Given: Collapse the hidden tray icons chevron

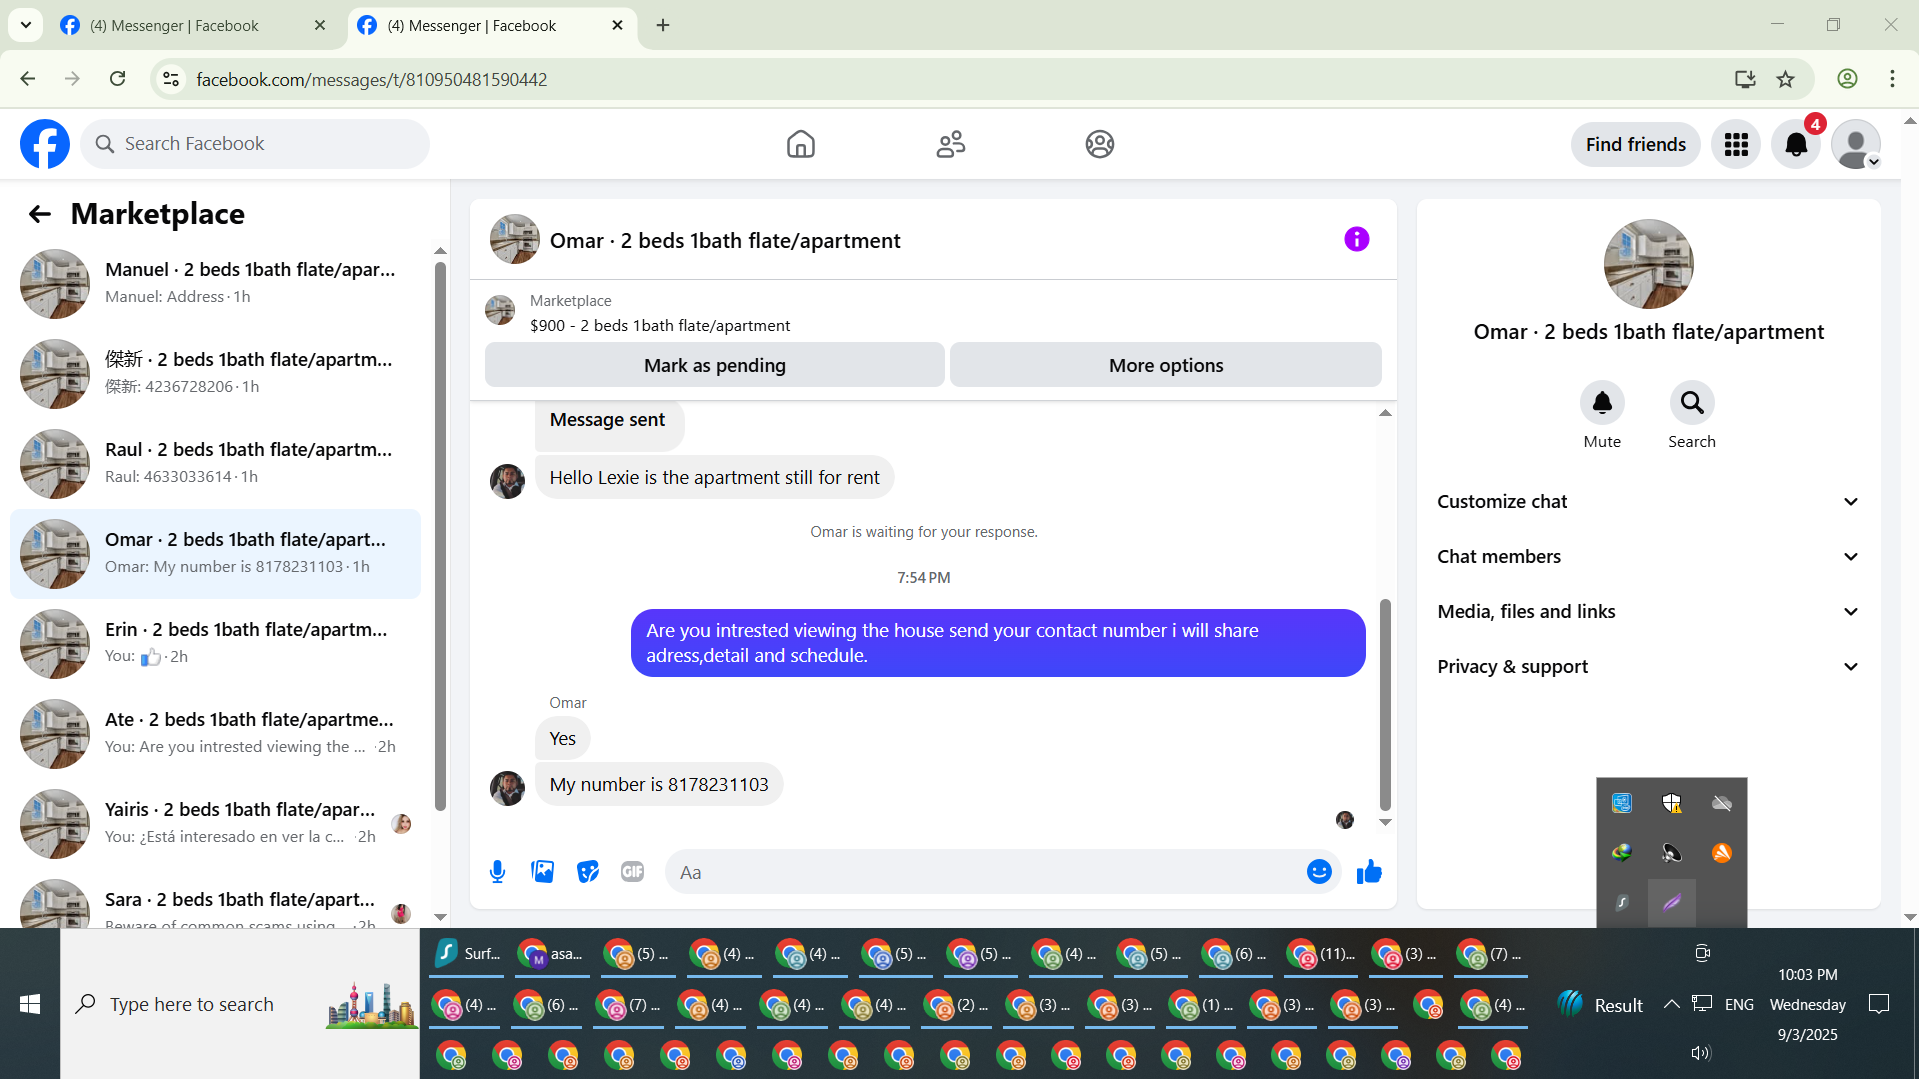Looking at the screenshot, I should (1671, 1004).
